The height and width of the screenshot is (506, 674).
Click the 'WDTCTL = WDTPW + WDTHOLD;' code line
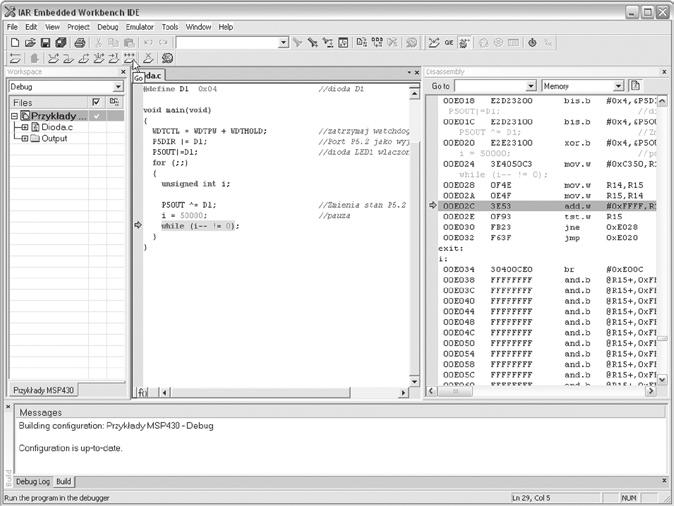point(209,131)
